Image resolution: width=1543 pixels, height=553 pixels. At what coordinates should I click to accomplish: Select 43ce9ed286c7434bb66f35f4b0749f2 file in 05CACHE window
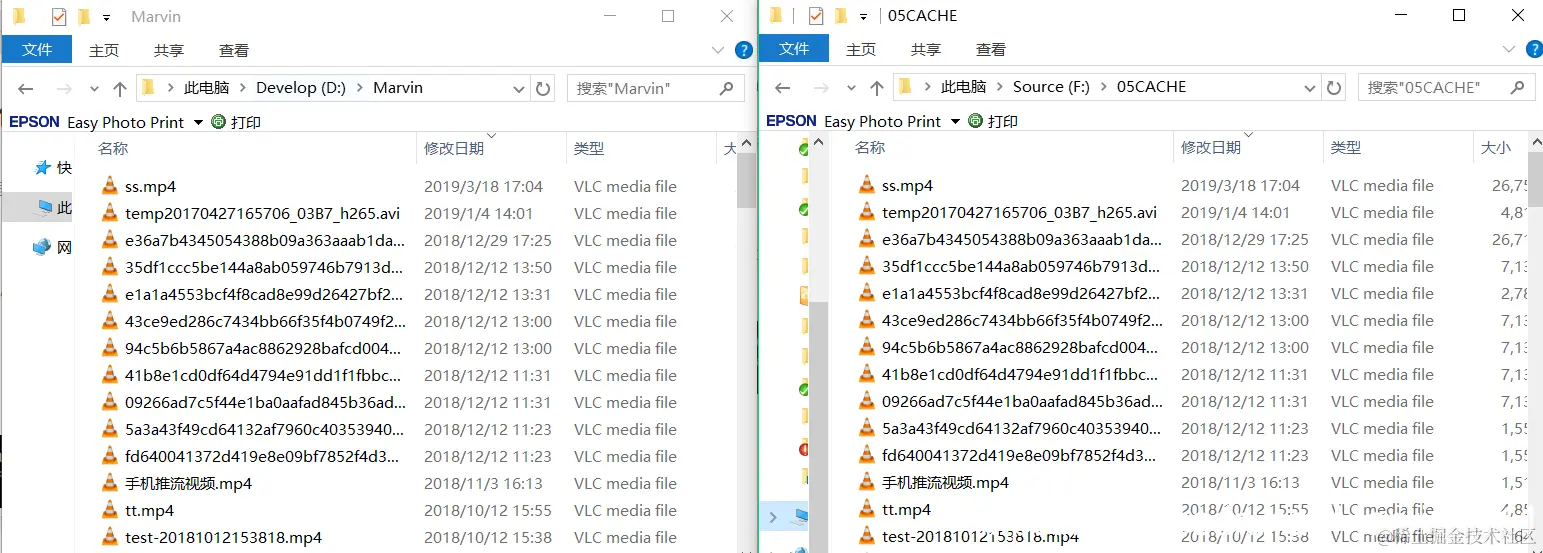click(x=1022, y=320)
